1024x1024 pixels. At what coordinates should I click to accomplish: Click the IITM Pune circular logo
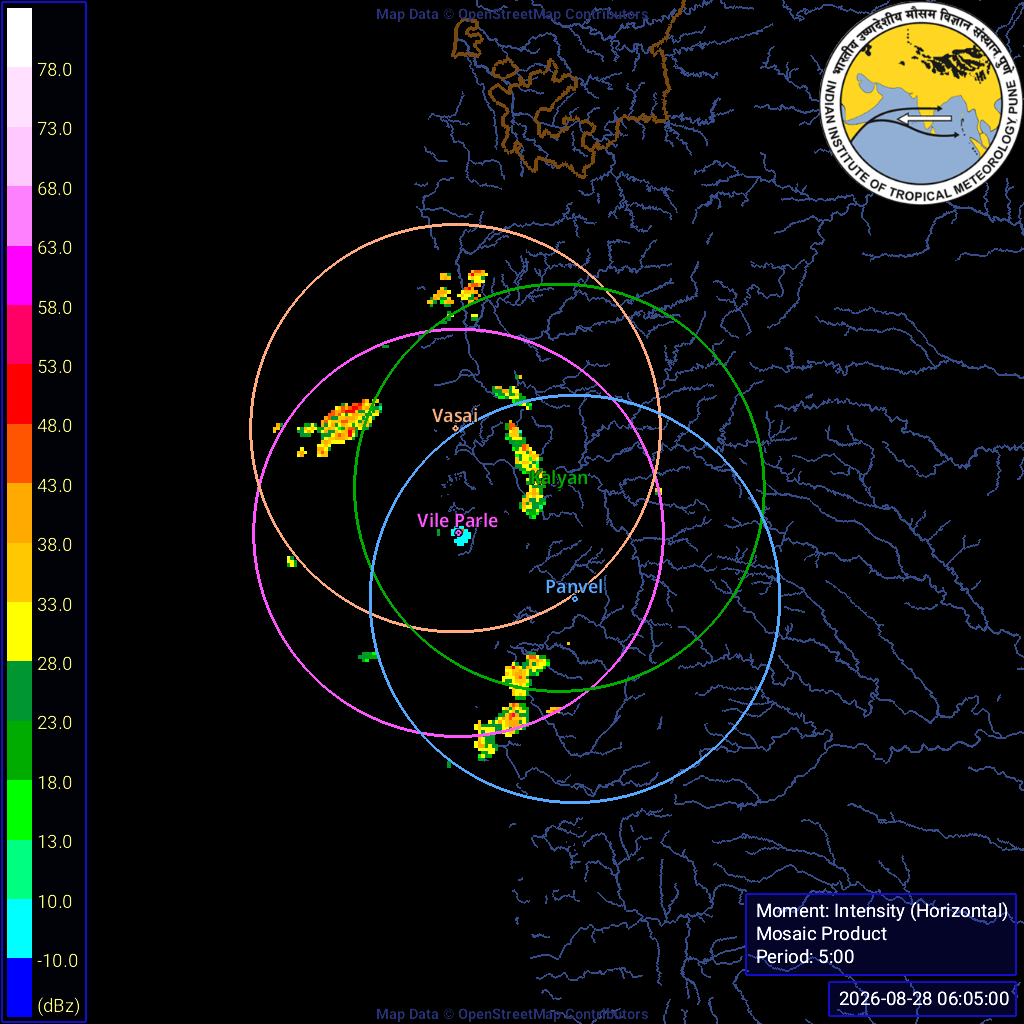[x=921, y=103]
